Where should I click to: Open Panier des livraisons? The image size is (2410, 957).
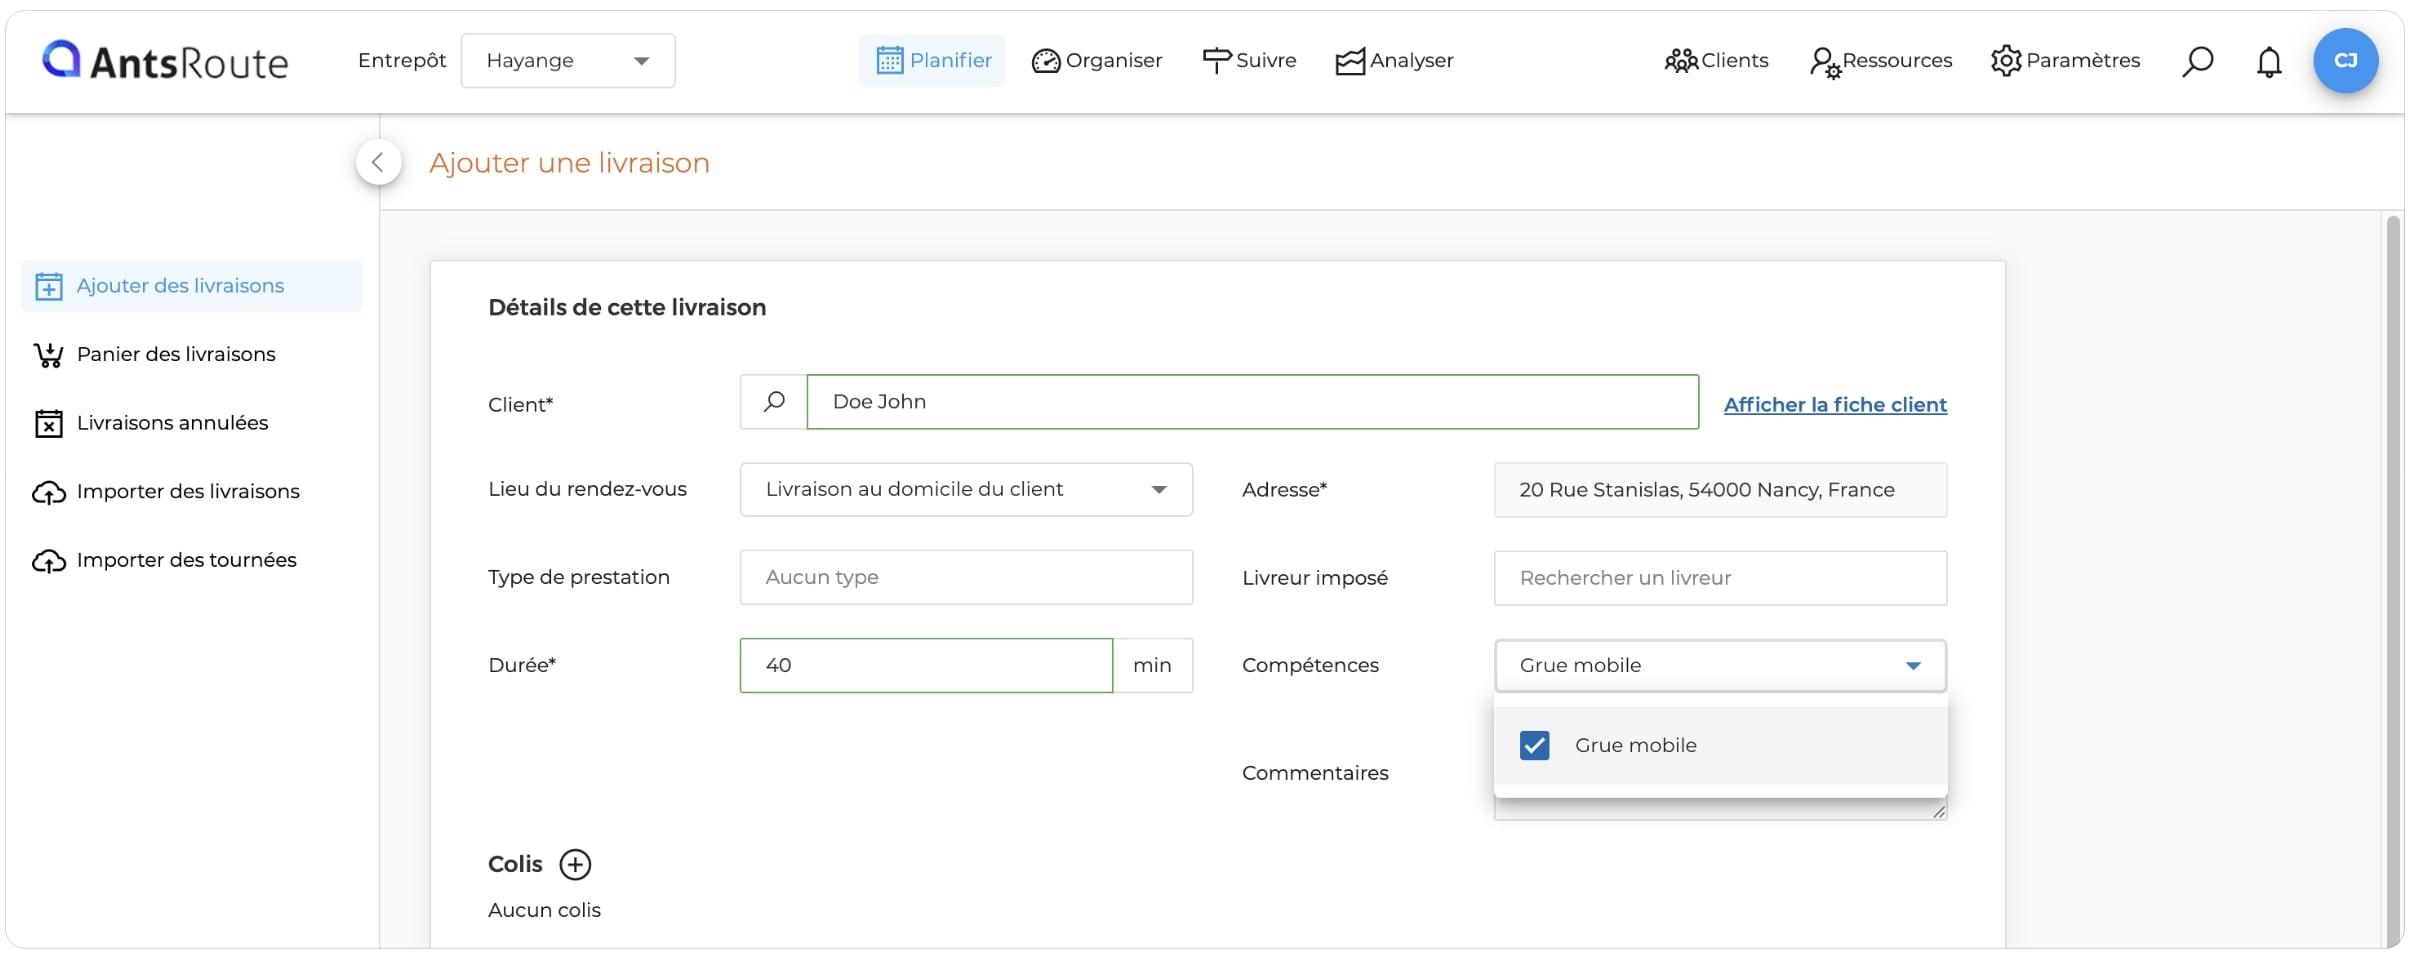click(155, 354)
